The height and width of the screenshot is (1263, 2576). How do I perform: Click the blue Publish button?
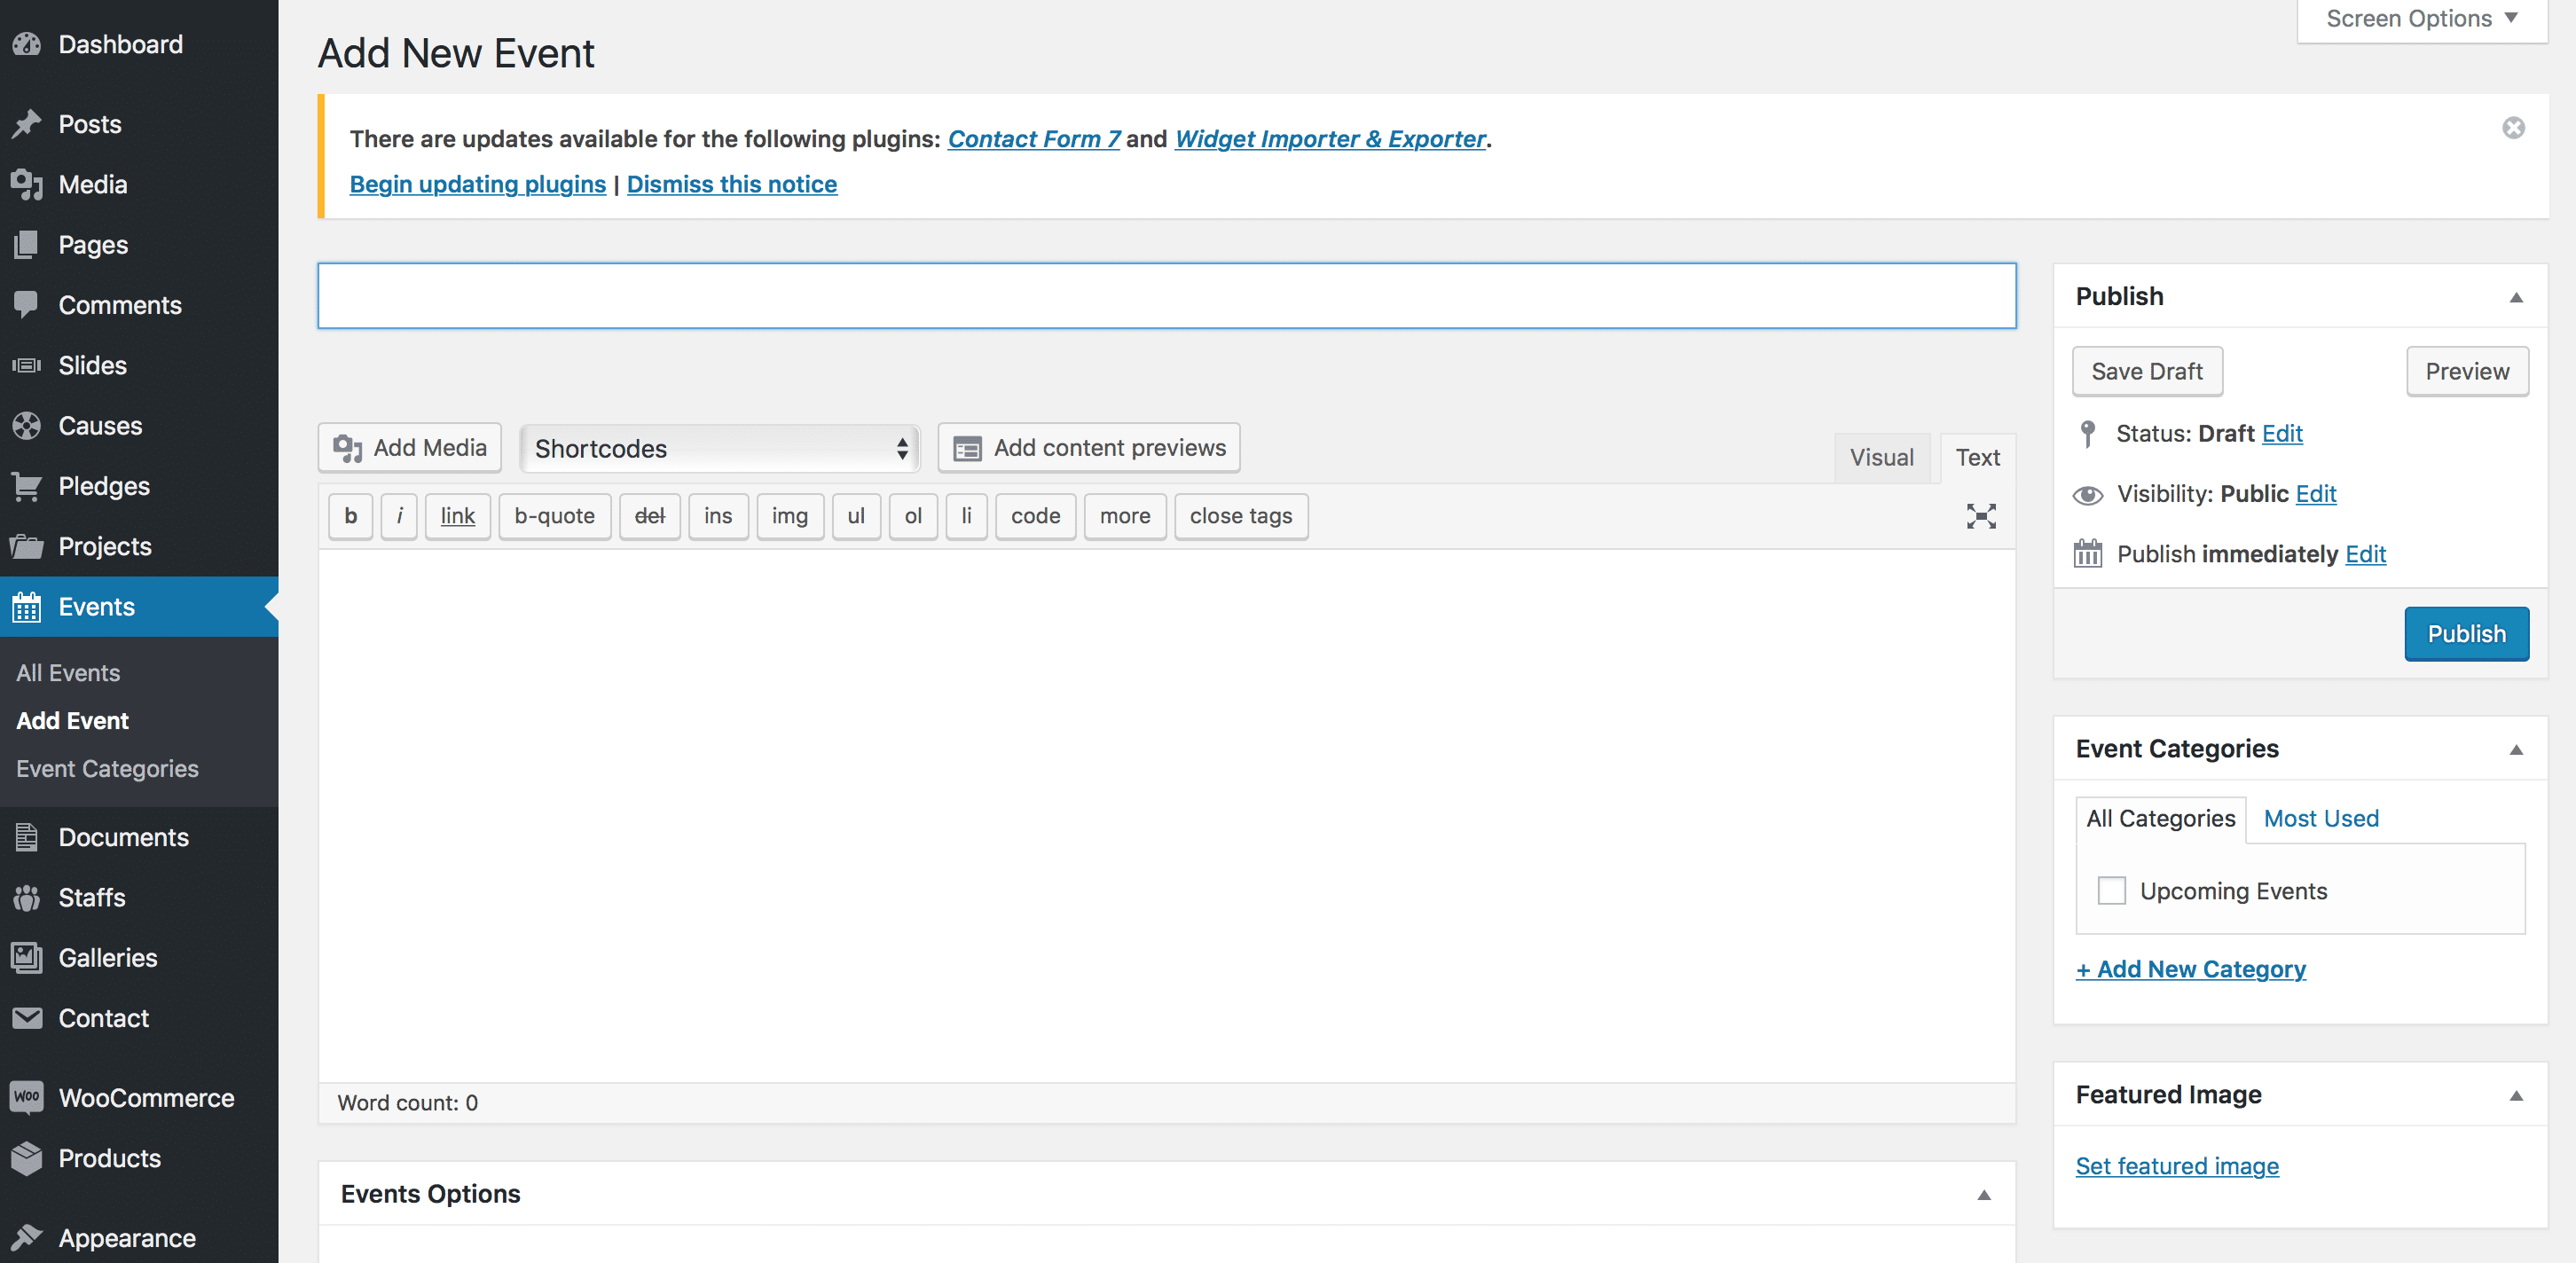click(x=2465, y=634)
